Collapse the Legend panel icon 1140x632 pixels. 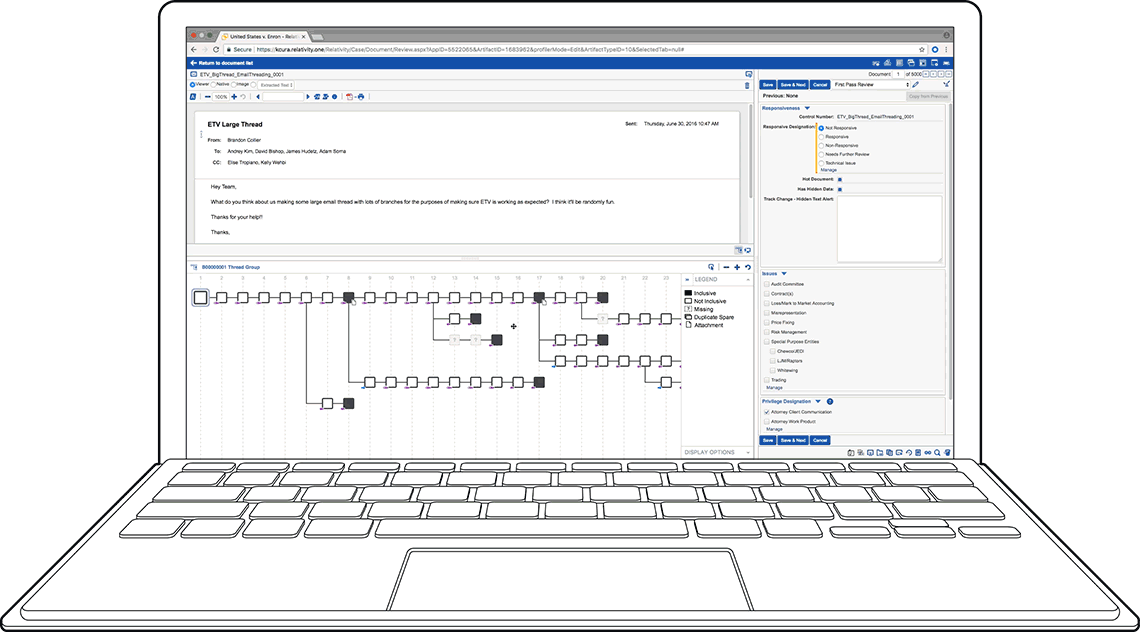pos(747,281)
